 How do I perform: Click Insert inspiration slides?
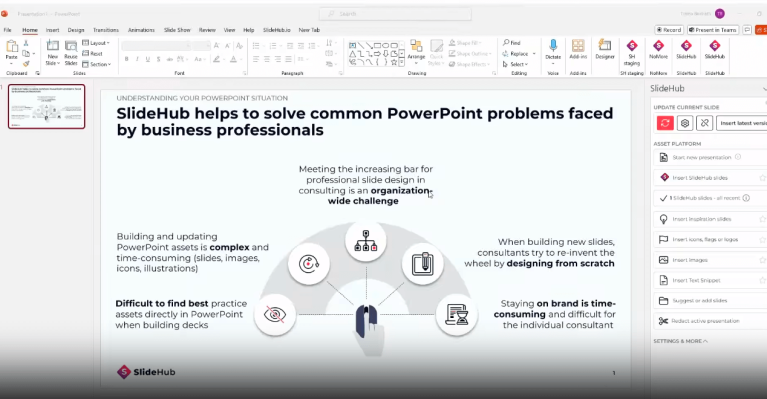(710, 219)
